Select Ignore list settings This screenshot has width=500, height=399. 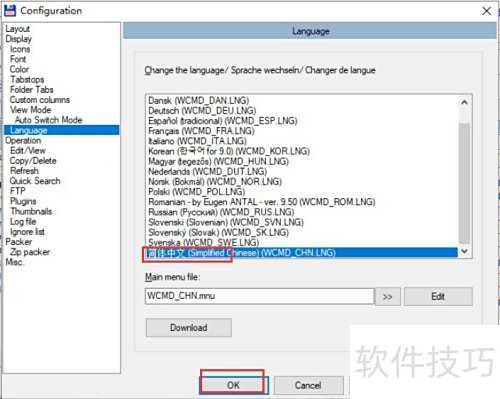27,232
